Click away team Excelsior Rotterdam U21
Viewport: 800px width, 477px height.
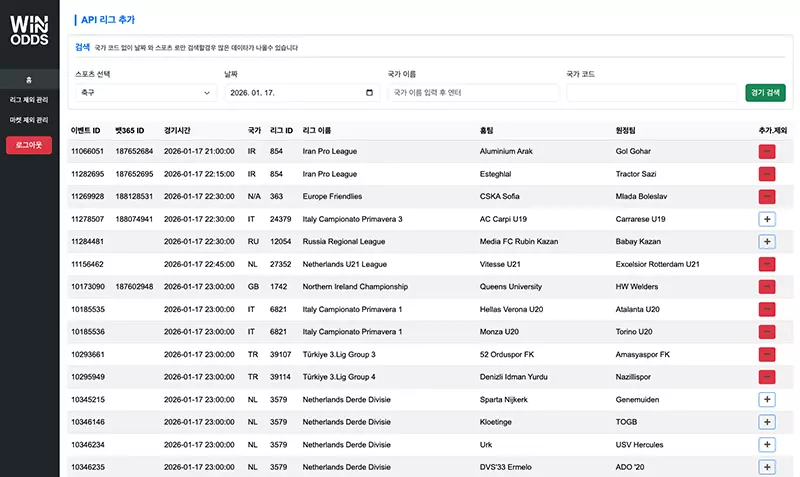point(657,264)
